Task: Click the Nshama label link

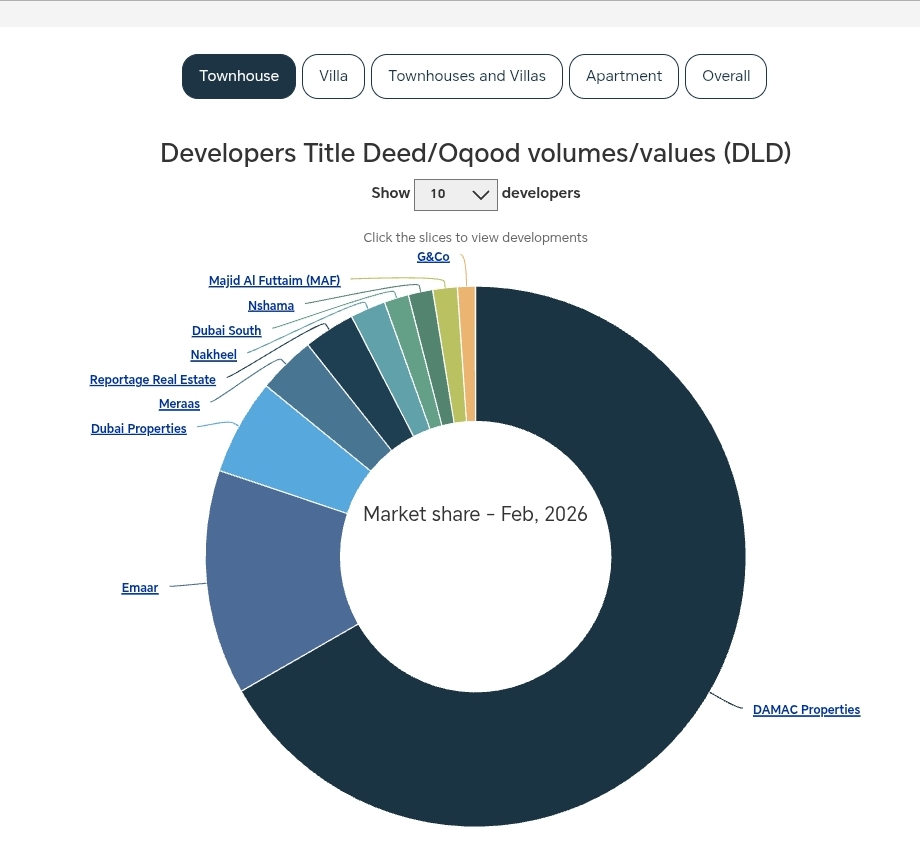Action: click(x=271, y=306)
